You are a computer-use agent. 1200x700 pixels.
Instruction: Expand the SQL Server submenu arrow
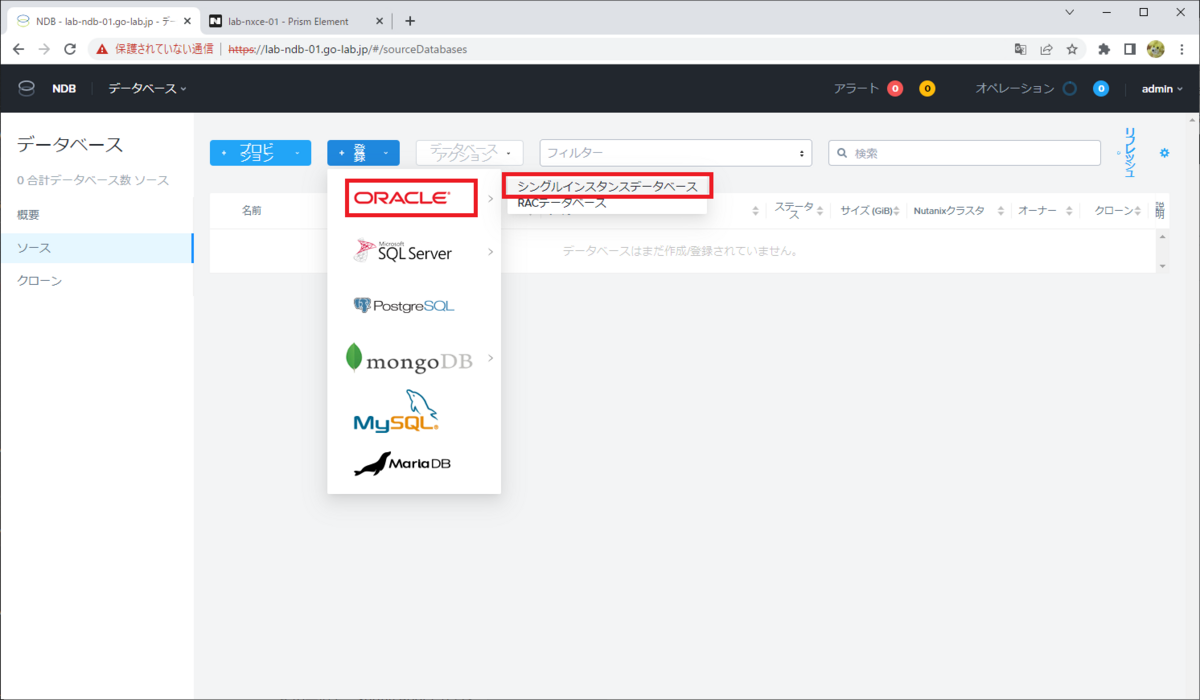pyautogui.click(x=491, y=252)
